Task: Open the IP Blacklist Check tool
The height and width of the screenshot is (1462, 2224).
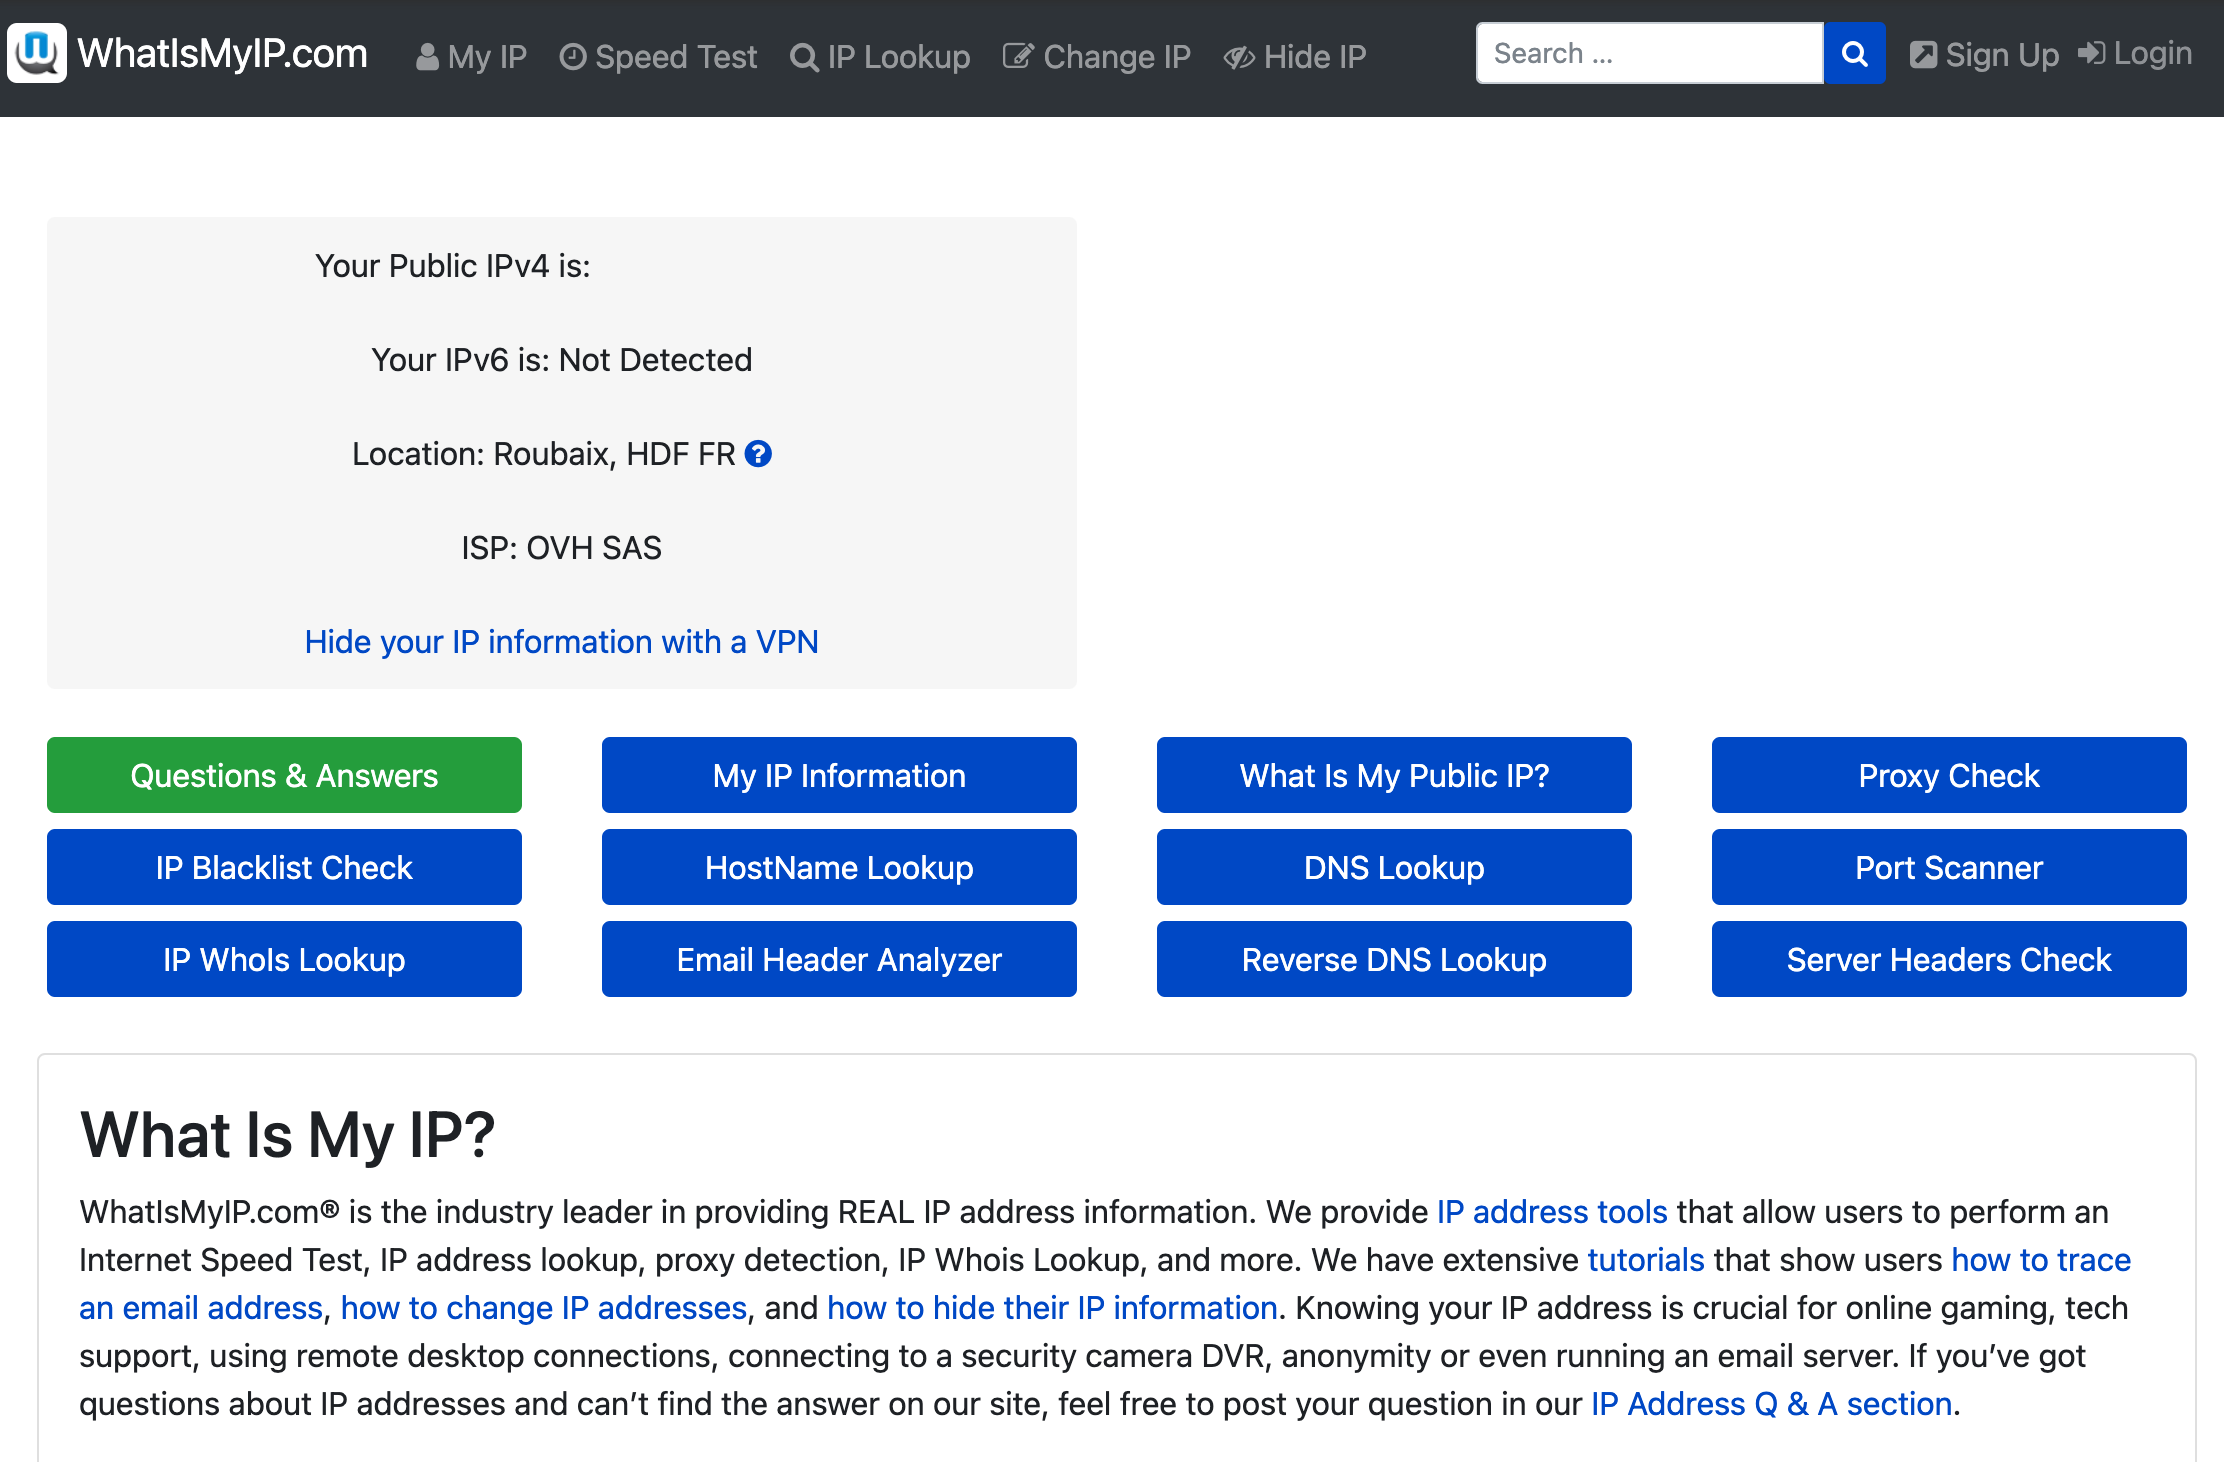Action: (284, 867)
